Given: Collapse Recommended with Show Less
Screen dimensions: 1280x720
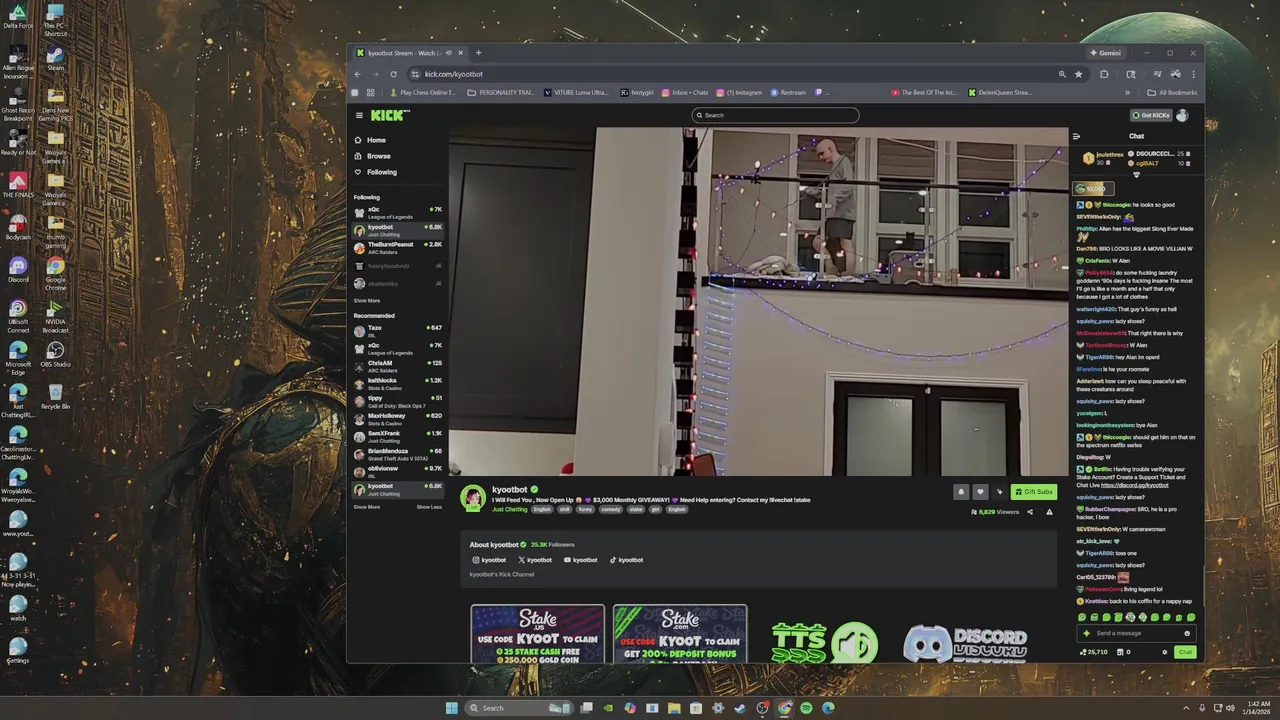Looking at the screenshot, I should 429,507.
